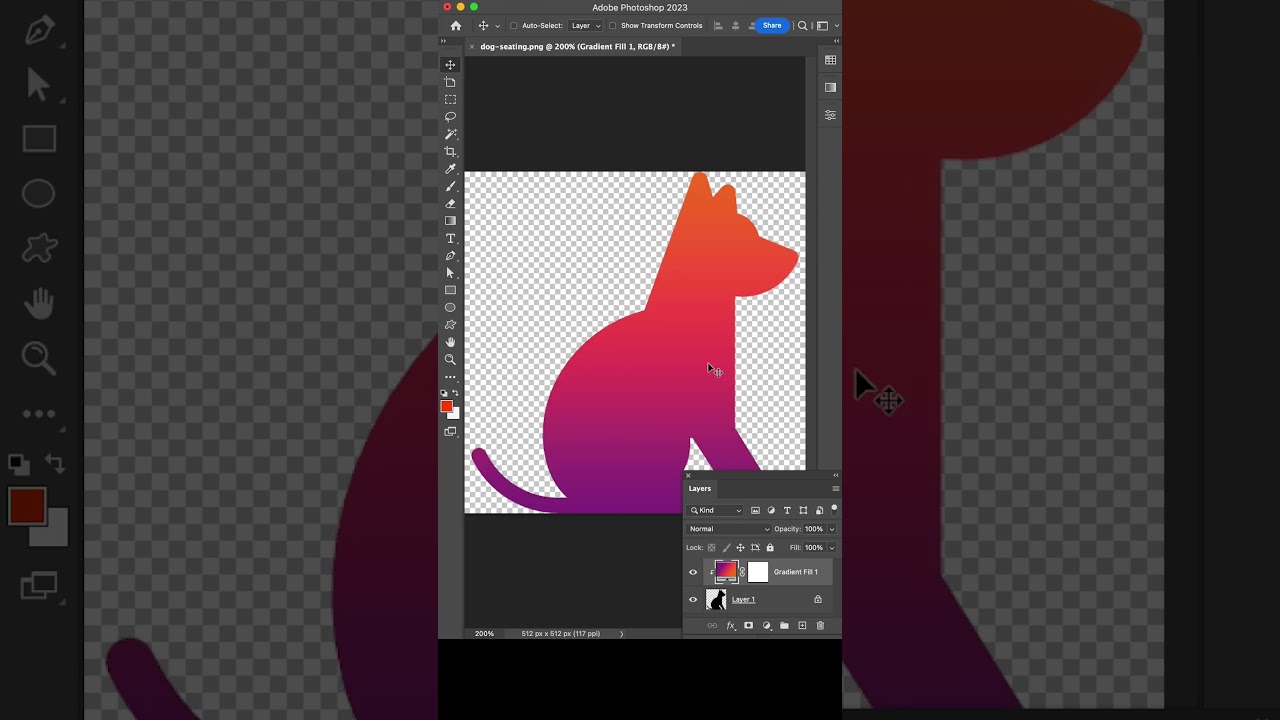The image size is (1280, 720).
Task: Enable Show Transform Controls checkbox
Action: click(x=613, y=26)
